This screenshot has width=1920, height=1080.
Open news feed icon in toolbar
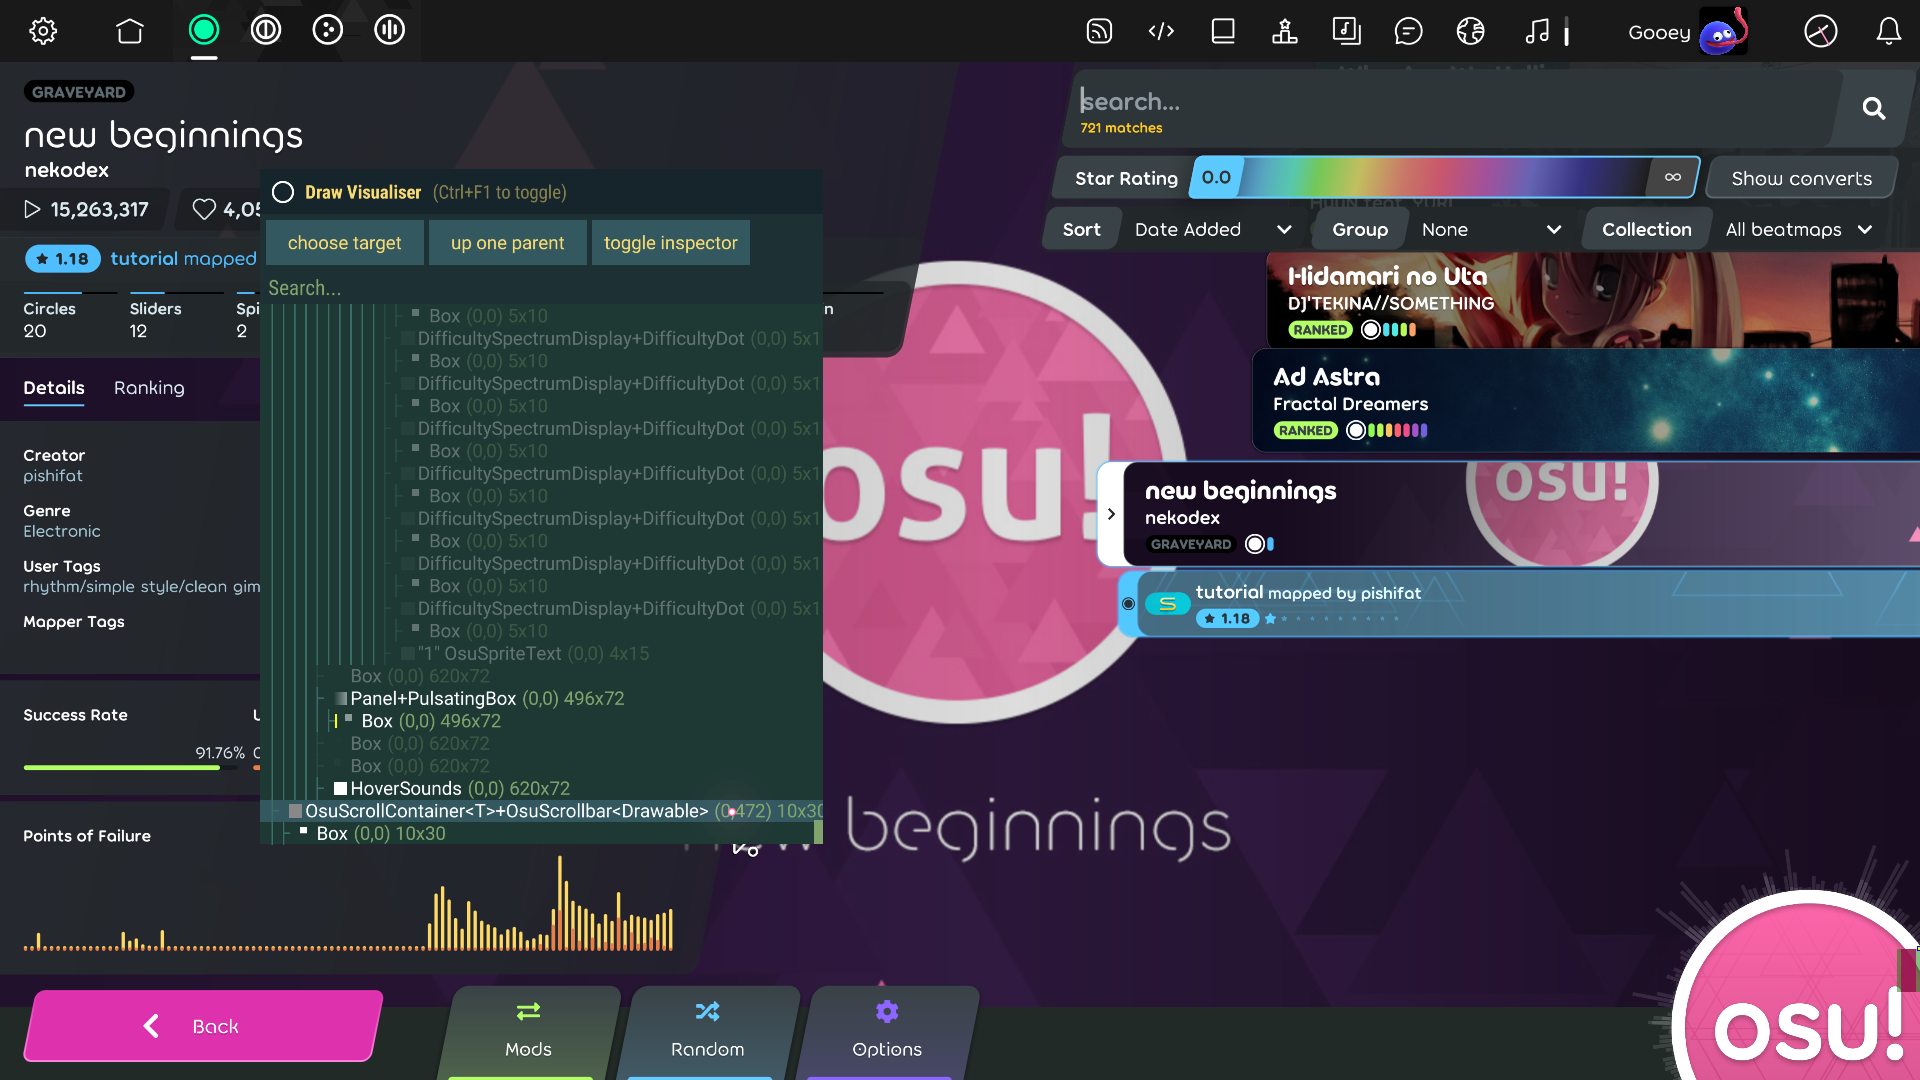(x=1099, y=31)
